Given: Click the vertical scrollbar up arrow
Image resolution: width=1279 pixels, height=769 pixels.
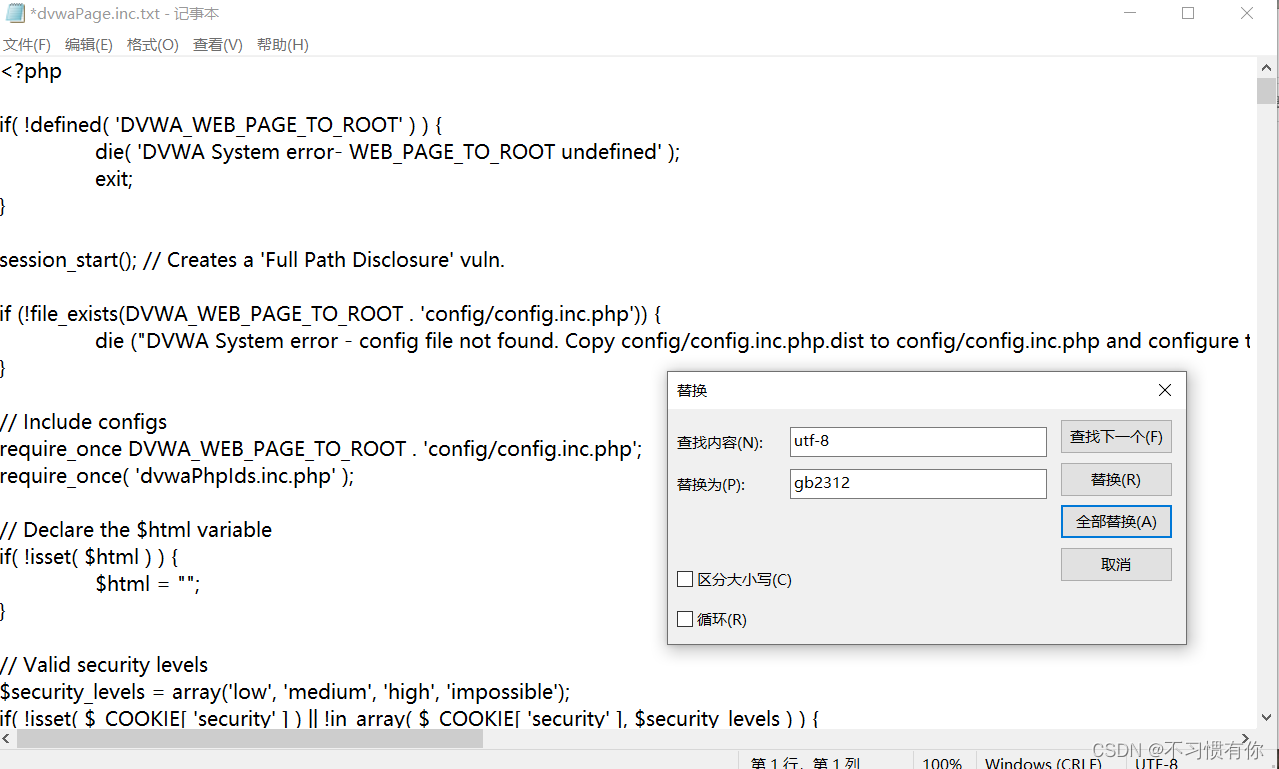Looking at the screenshot, I should pyautogui.click(x=1268, y=66).
